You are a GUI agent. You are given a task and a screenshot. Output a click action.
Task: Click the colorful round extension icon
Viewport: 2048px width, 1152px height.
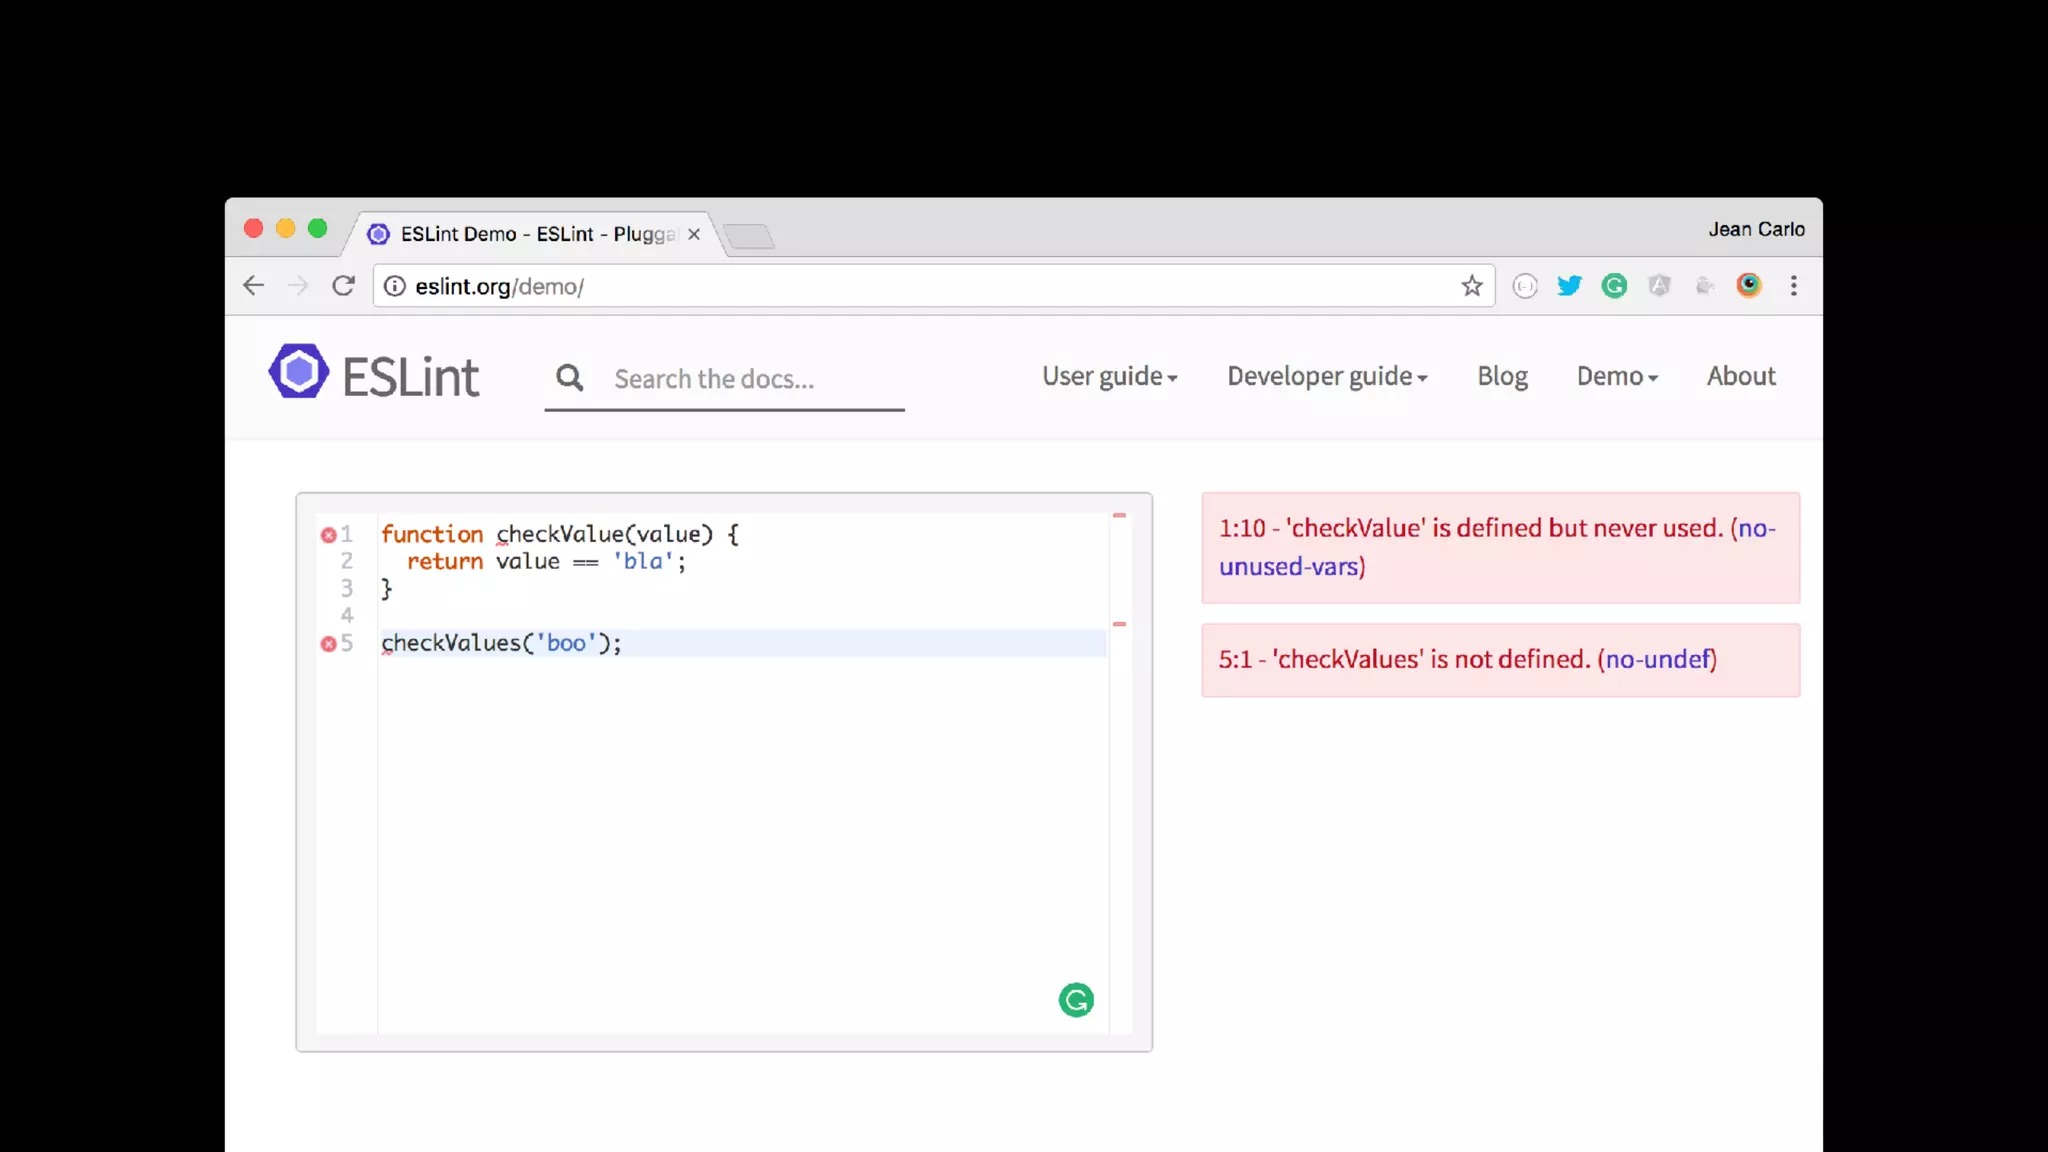coord(1749,286)
